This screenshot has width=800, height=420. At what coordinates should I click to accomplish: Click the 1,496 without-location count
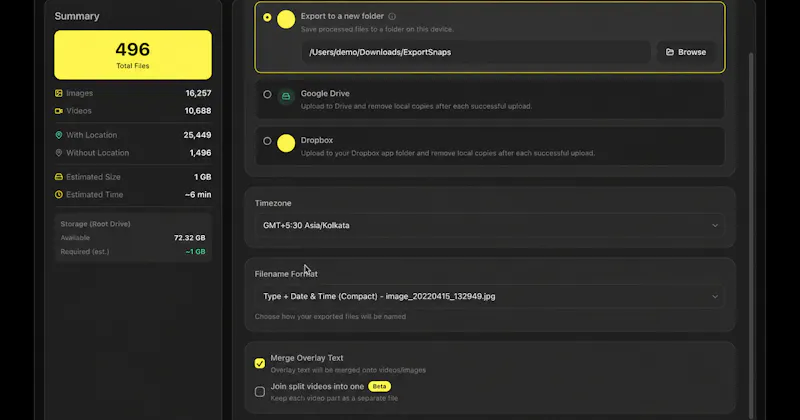(x=200, y=153)
